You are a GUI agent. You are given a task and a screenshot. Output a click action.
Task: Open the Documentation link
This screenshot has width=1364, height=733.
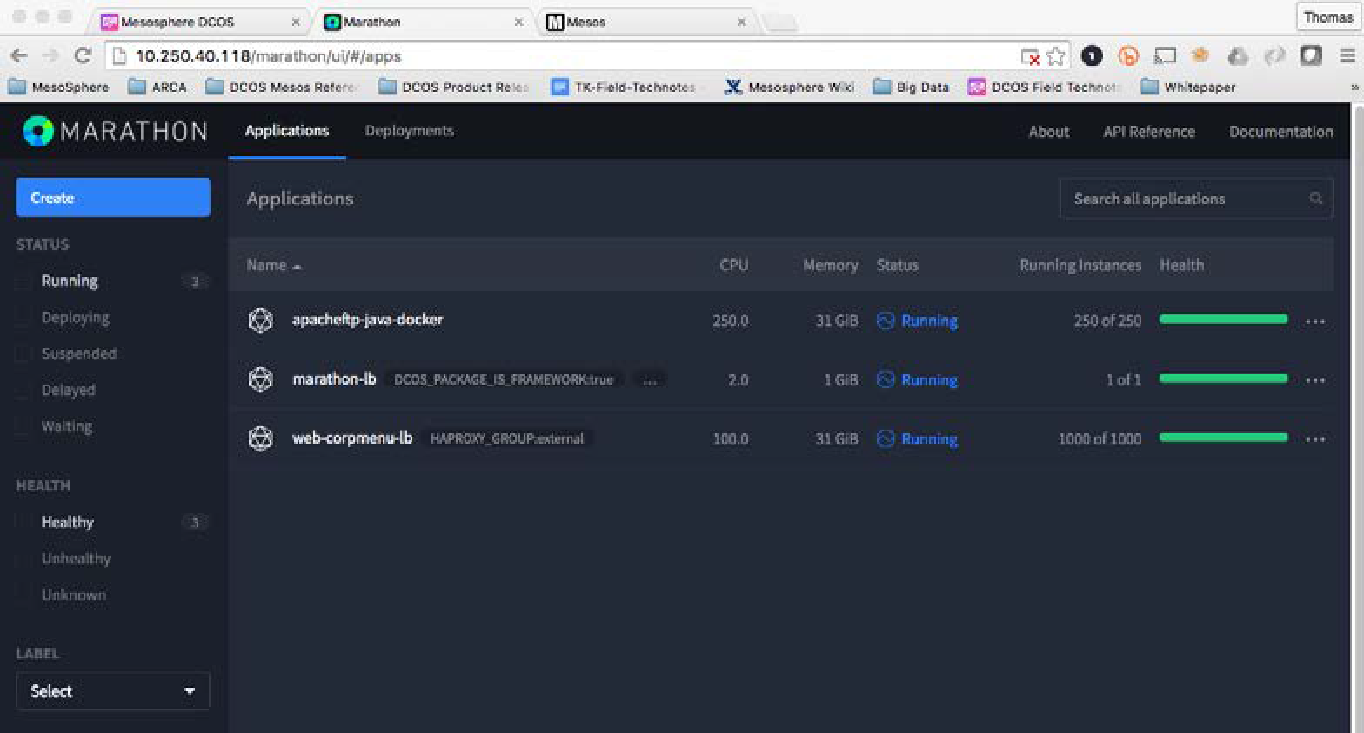(x=1281, y=132)
